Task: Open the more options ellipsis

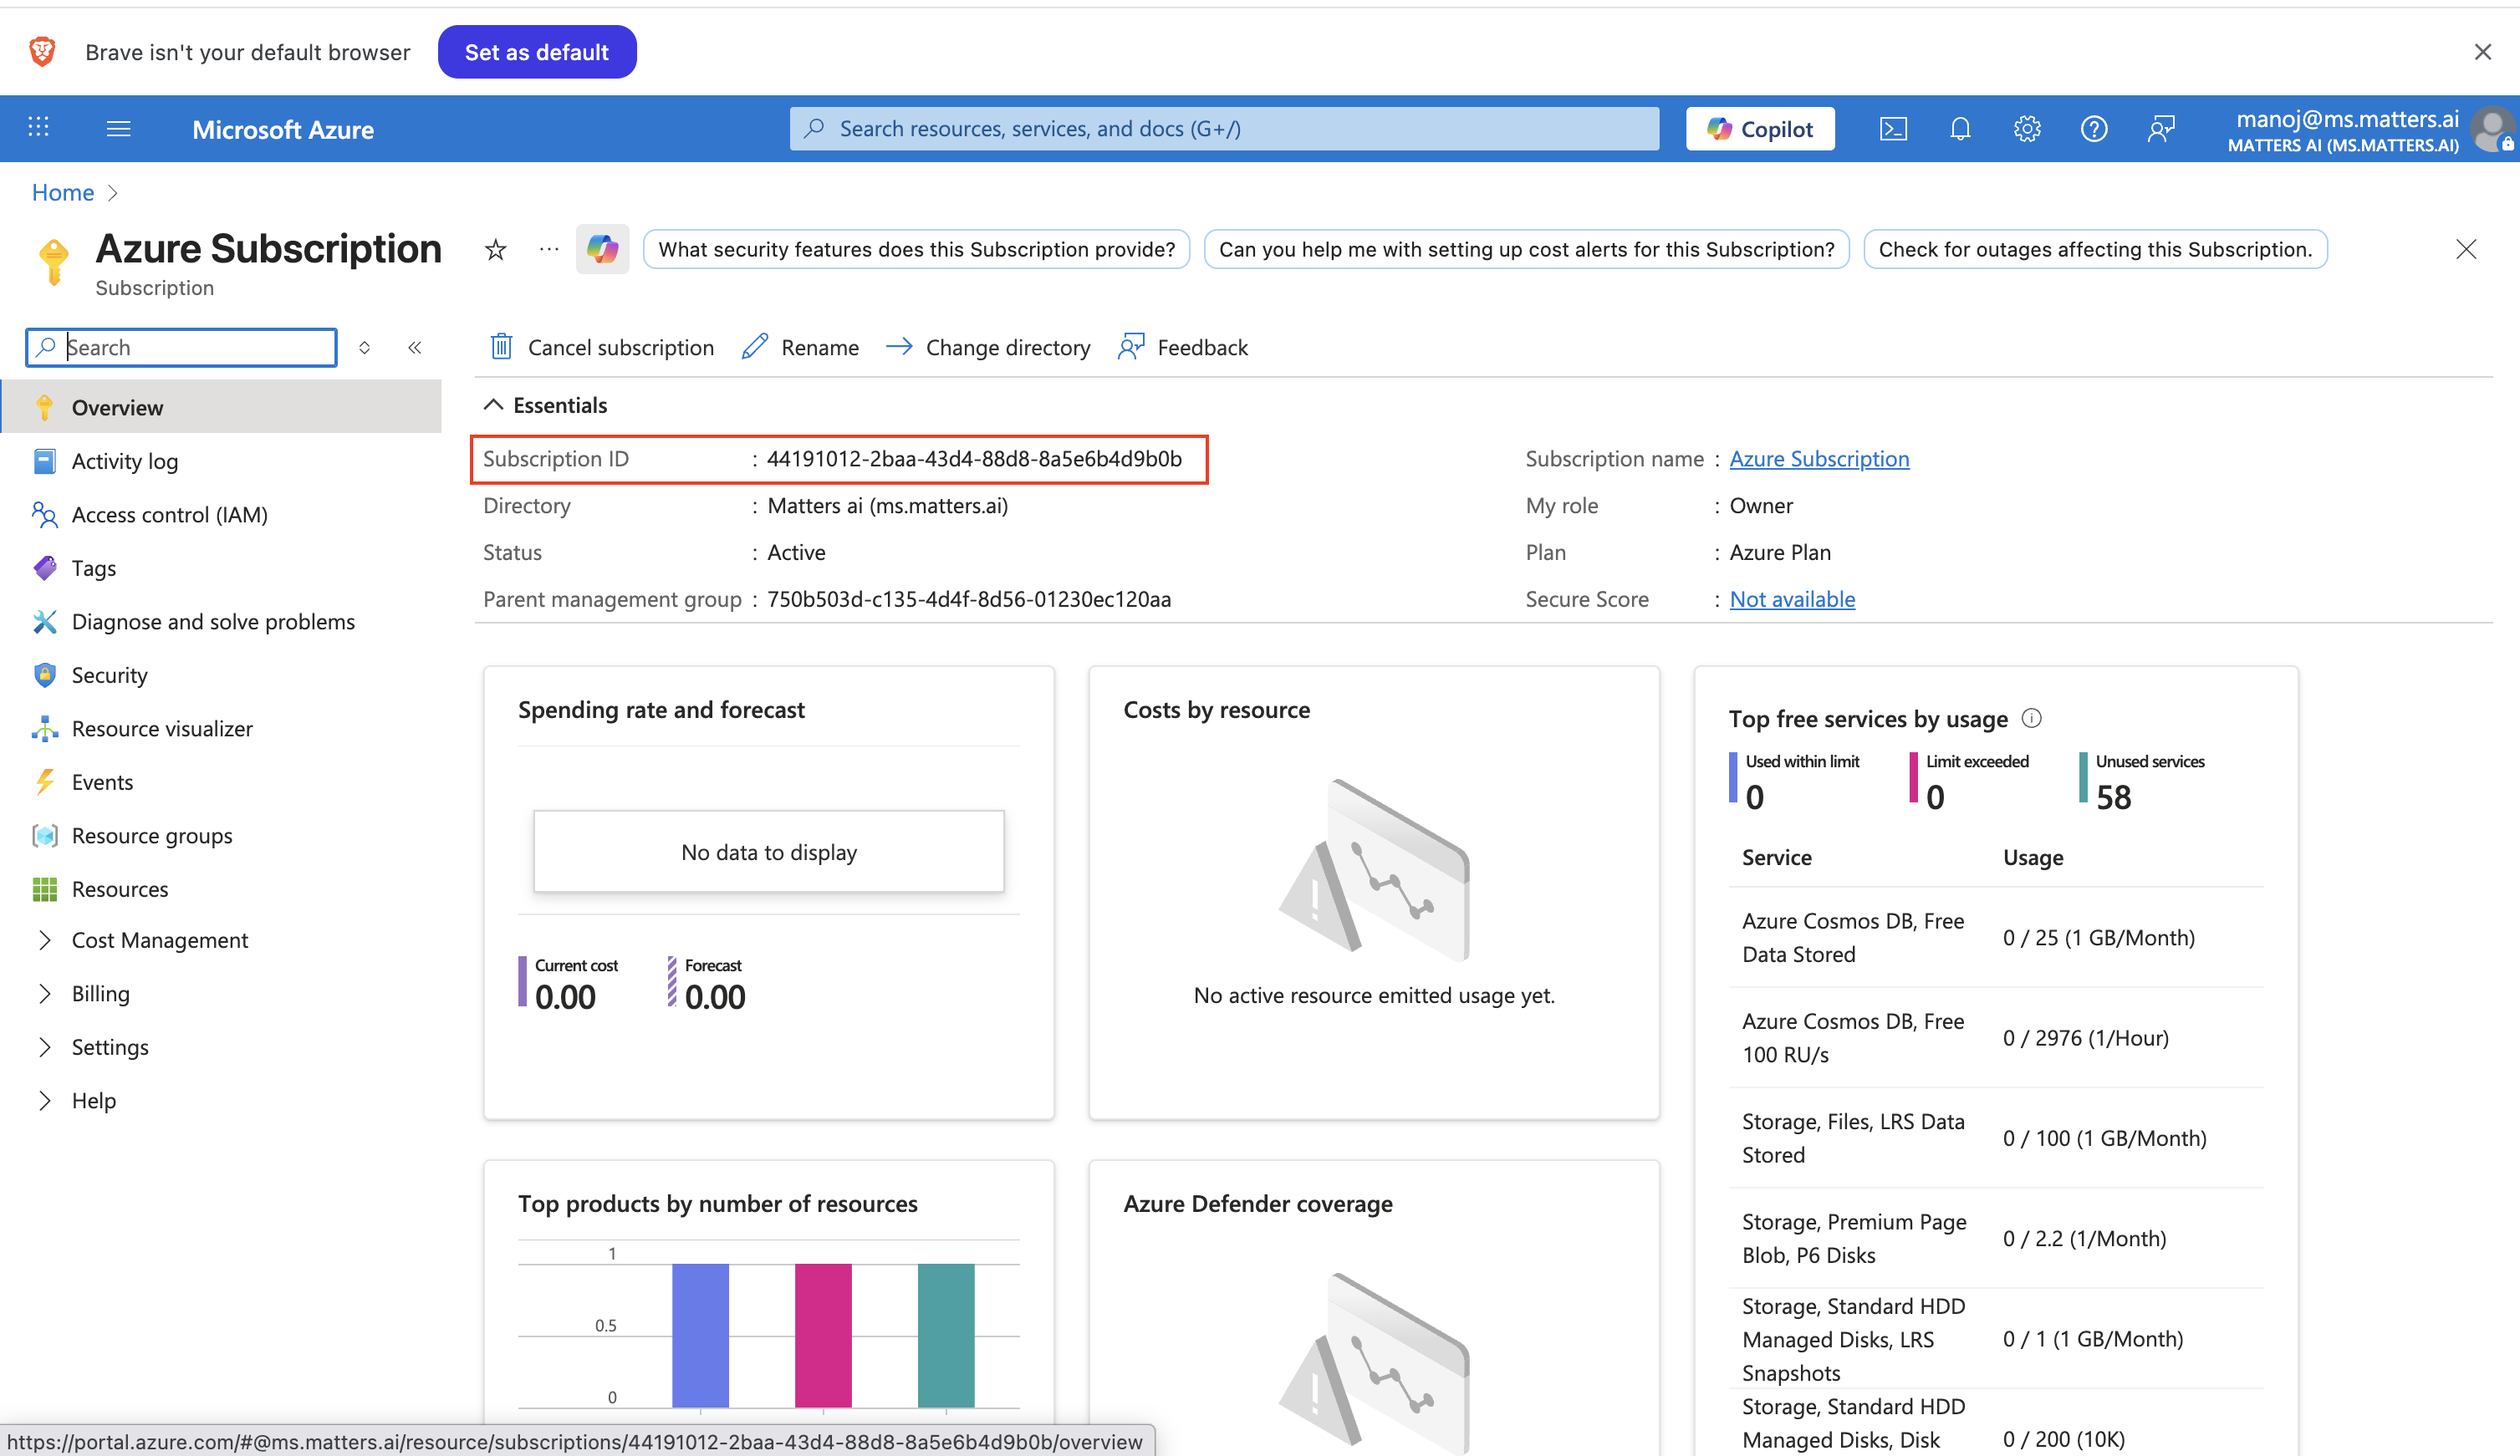Action: pos(549,249)
